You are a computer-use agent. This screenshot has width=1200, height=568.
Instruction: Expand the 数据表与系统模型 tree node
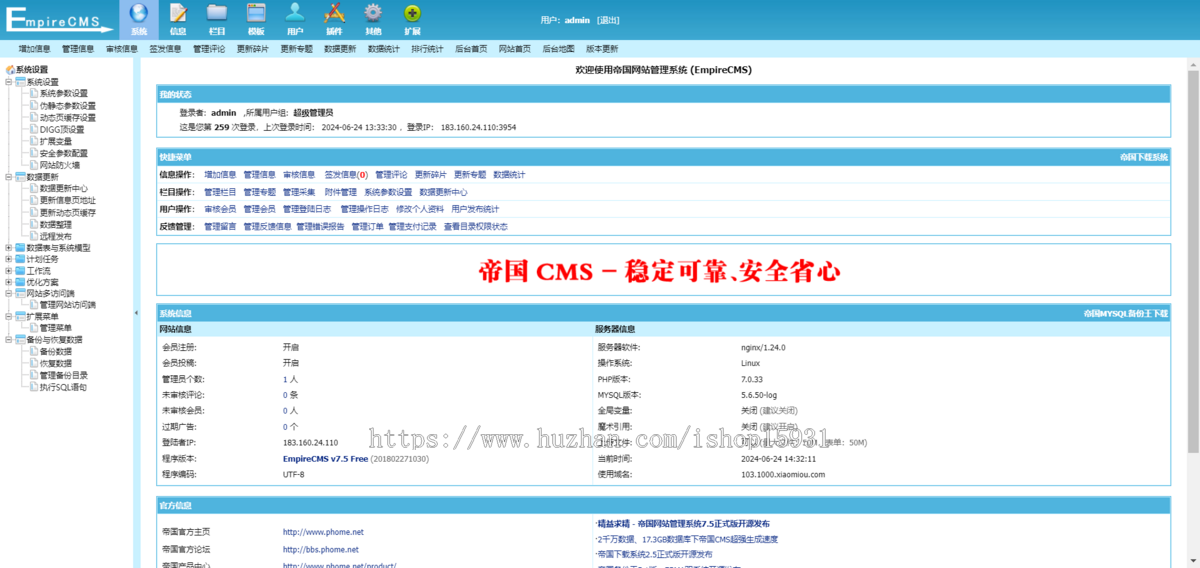click(9, 247)
